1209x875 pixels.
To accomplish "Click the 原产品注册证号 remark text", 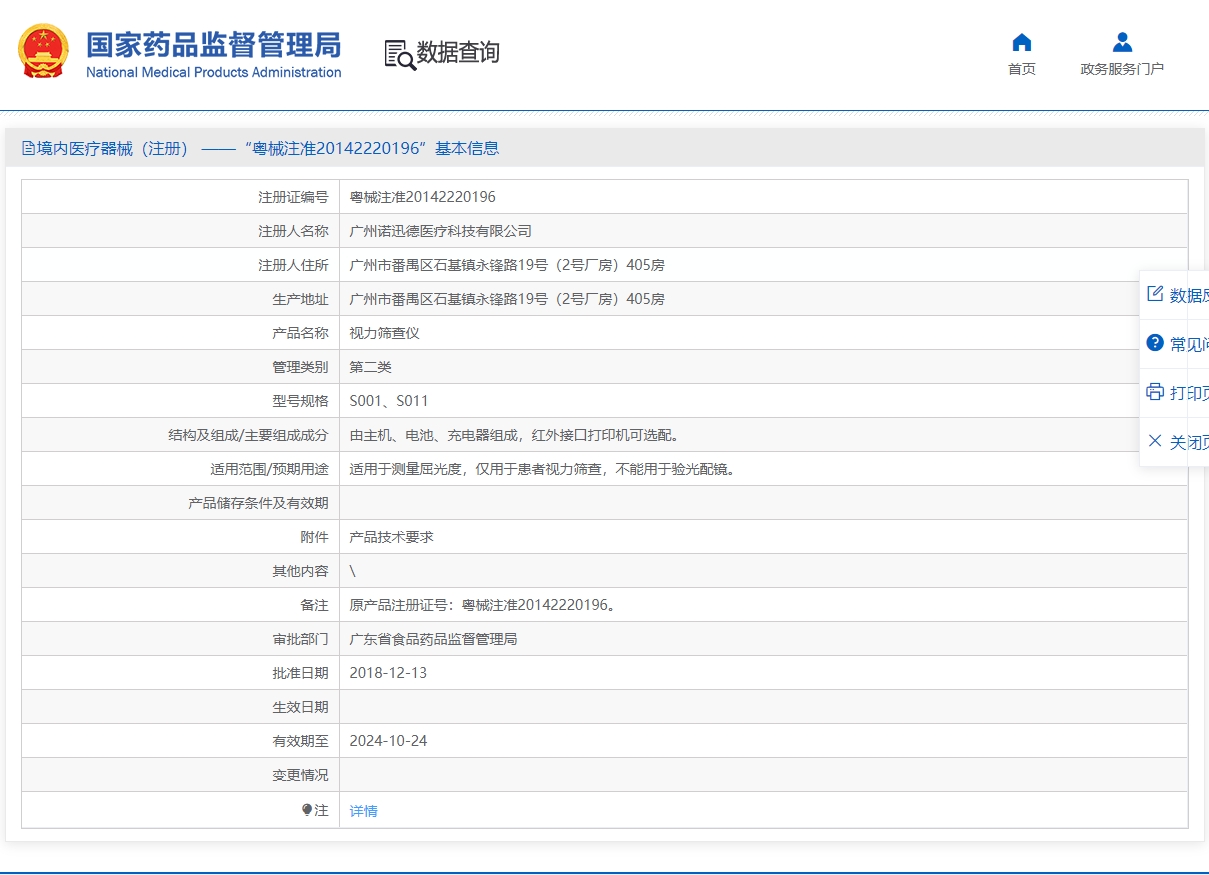I will click(x=483, y=605).
